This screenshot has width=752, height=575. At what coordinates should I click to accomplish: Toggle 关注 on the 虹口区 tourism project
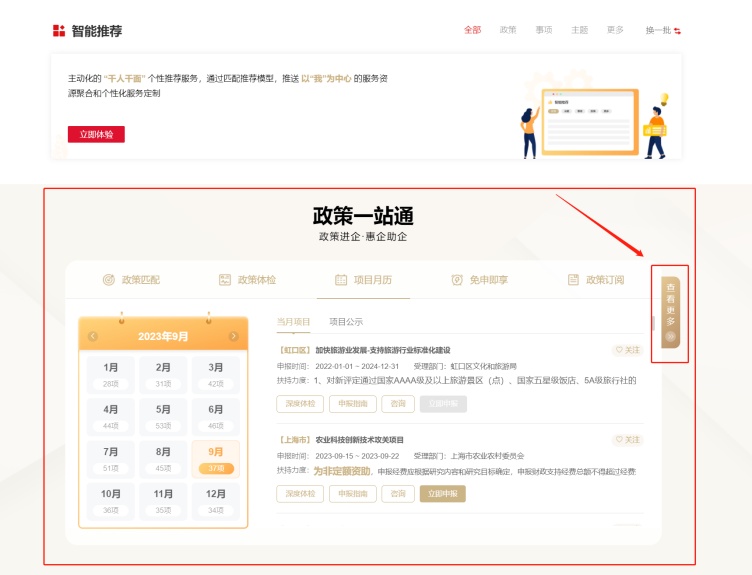coord(627,350)
